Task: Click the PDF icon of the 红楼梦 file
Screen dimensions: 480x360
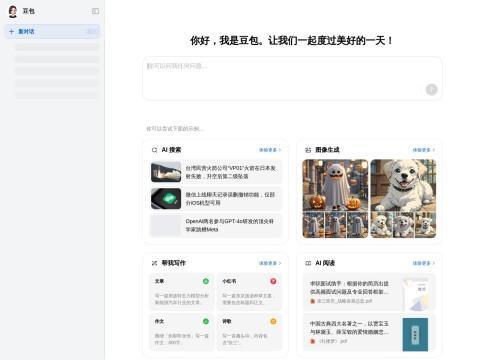Action: click(x=313, y=341)
